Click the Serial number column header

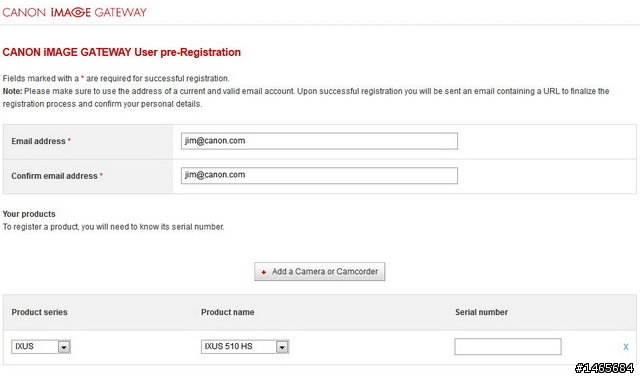click(x=482, y=312)
